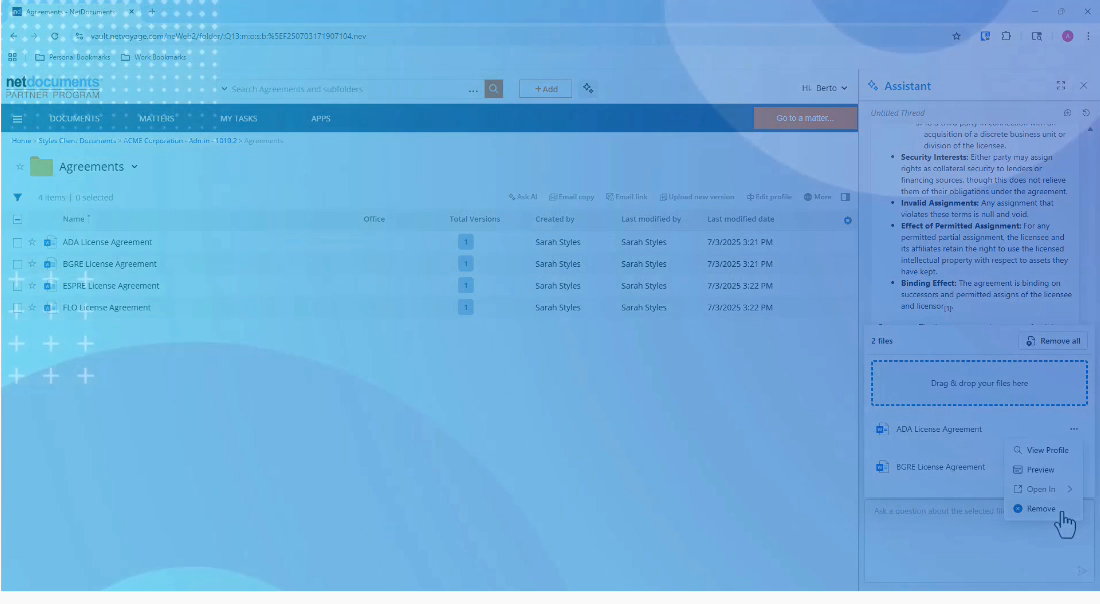Click Remove all files button
The width and height of the screenshot is (1100, 604).
1053,341
